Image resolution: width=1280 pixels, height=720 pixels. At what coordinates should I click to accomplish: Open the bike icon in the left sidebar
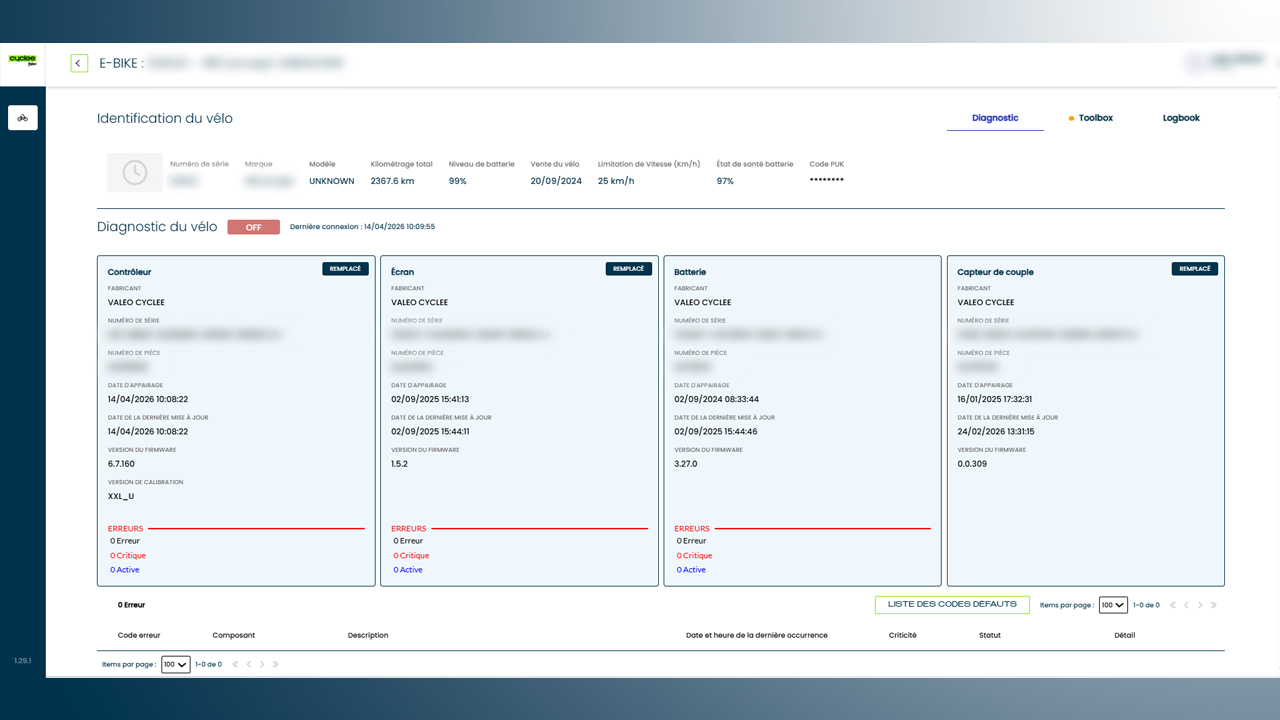coord(23,118)
